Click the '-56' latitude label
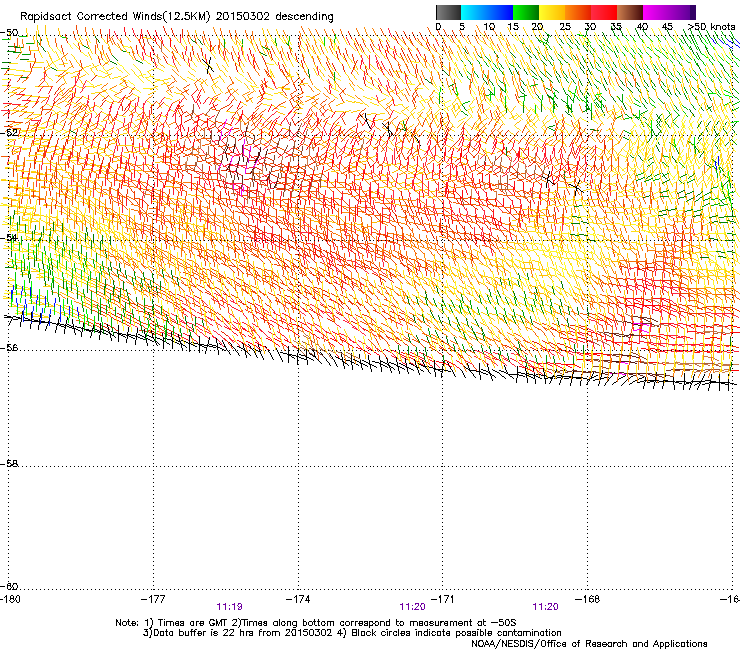Image resolution: width=740 pixels, height=650 pixels. tap(9, 348)
